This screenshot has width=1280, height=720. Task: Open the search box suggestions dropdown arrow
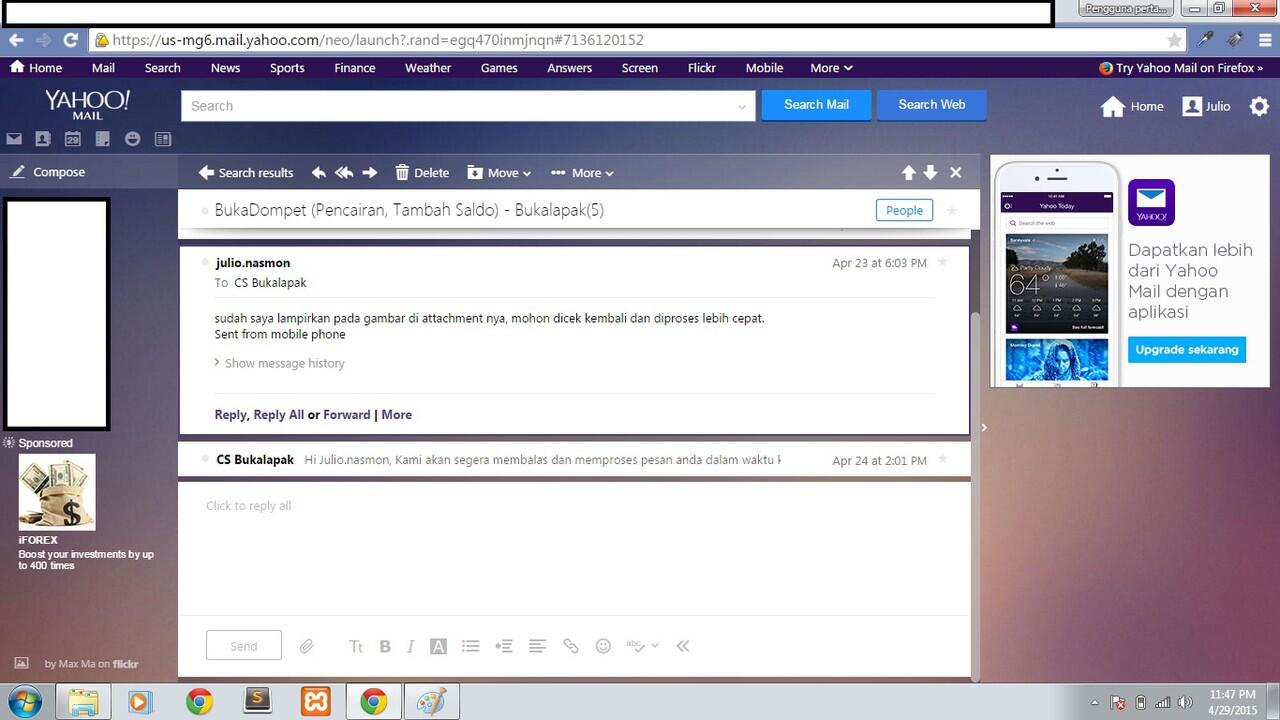[742, 106]
